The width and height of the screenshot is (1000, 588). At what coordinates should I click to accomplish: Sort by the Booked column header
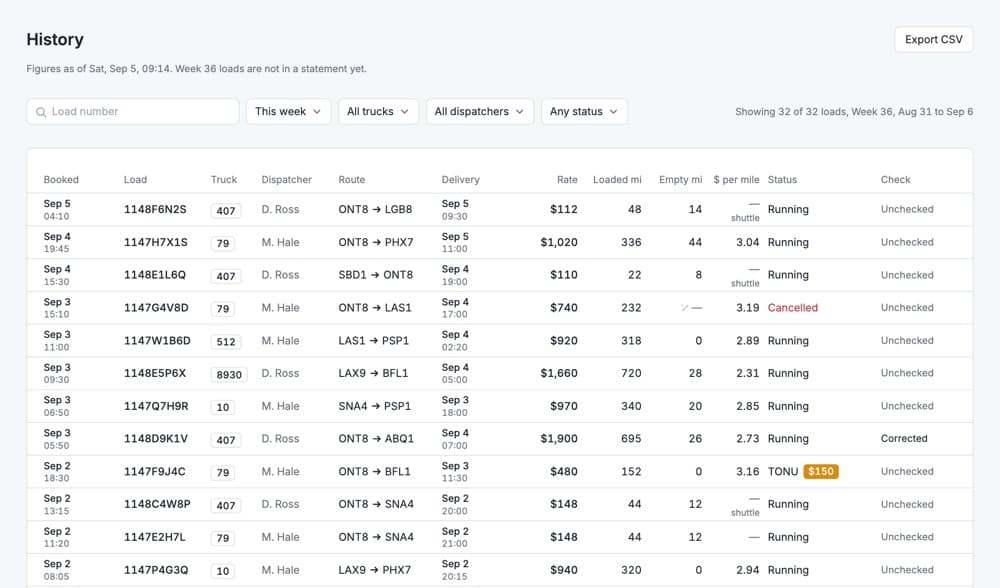coord(61,180)
